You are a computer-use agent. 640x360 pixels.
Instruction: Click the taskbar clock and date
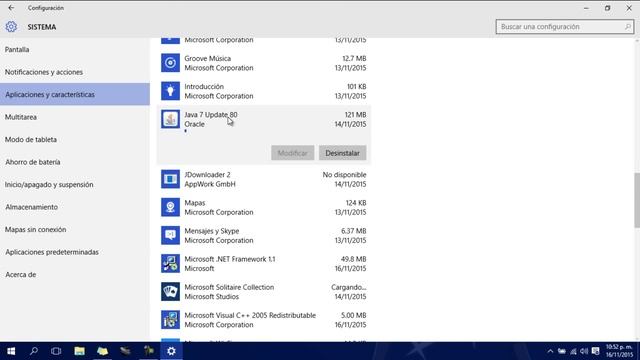619,351
